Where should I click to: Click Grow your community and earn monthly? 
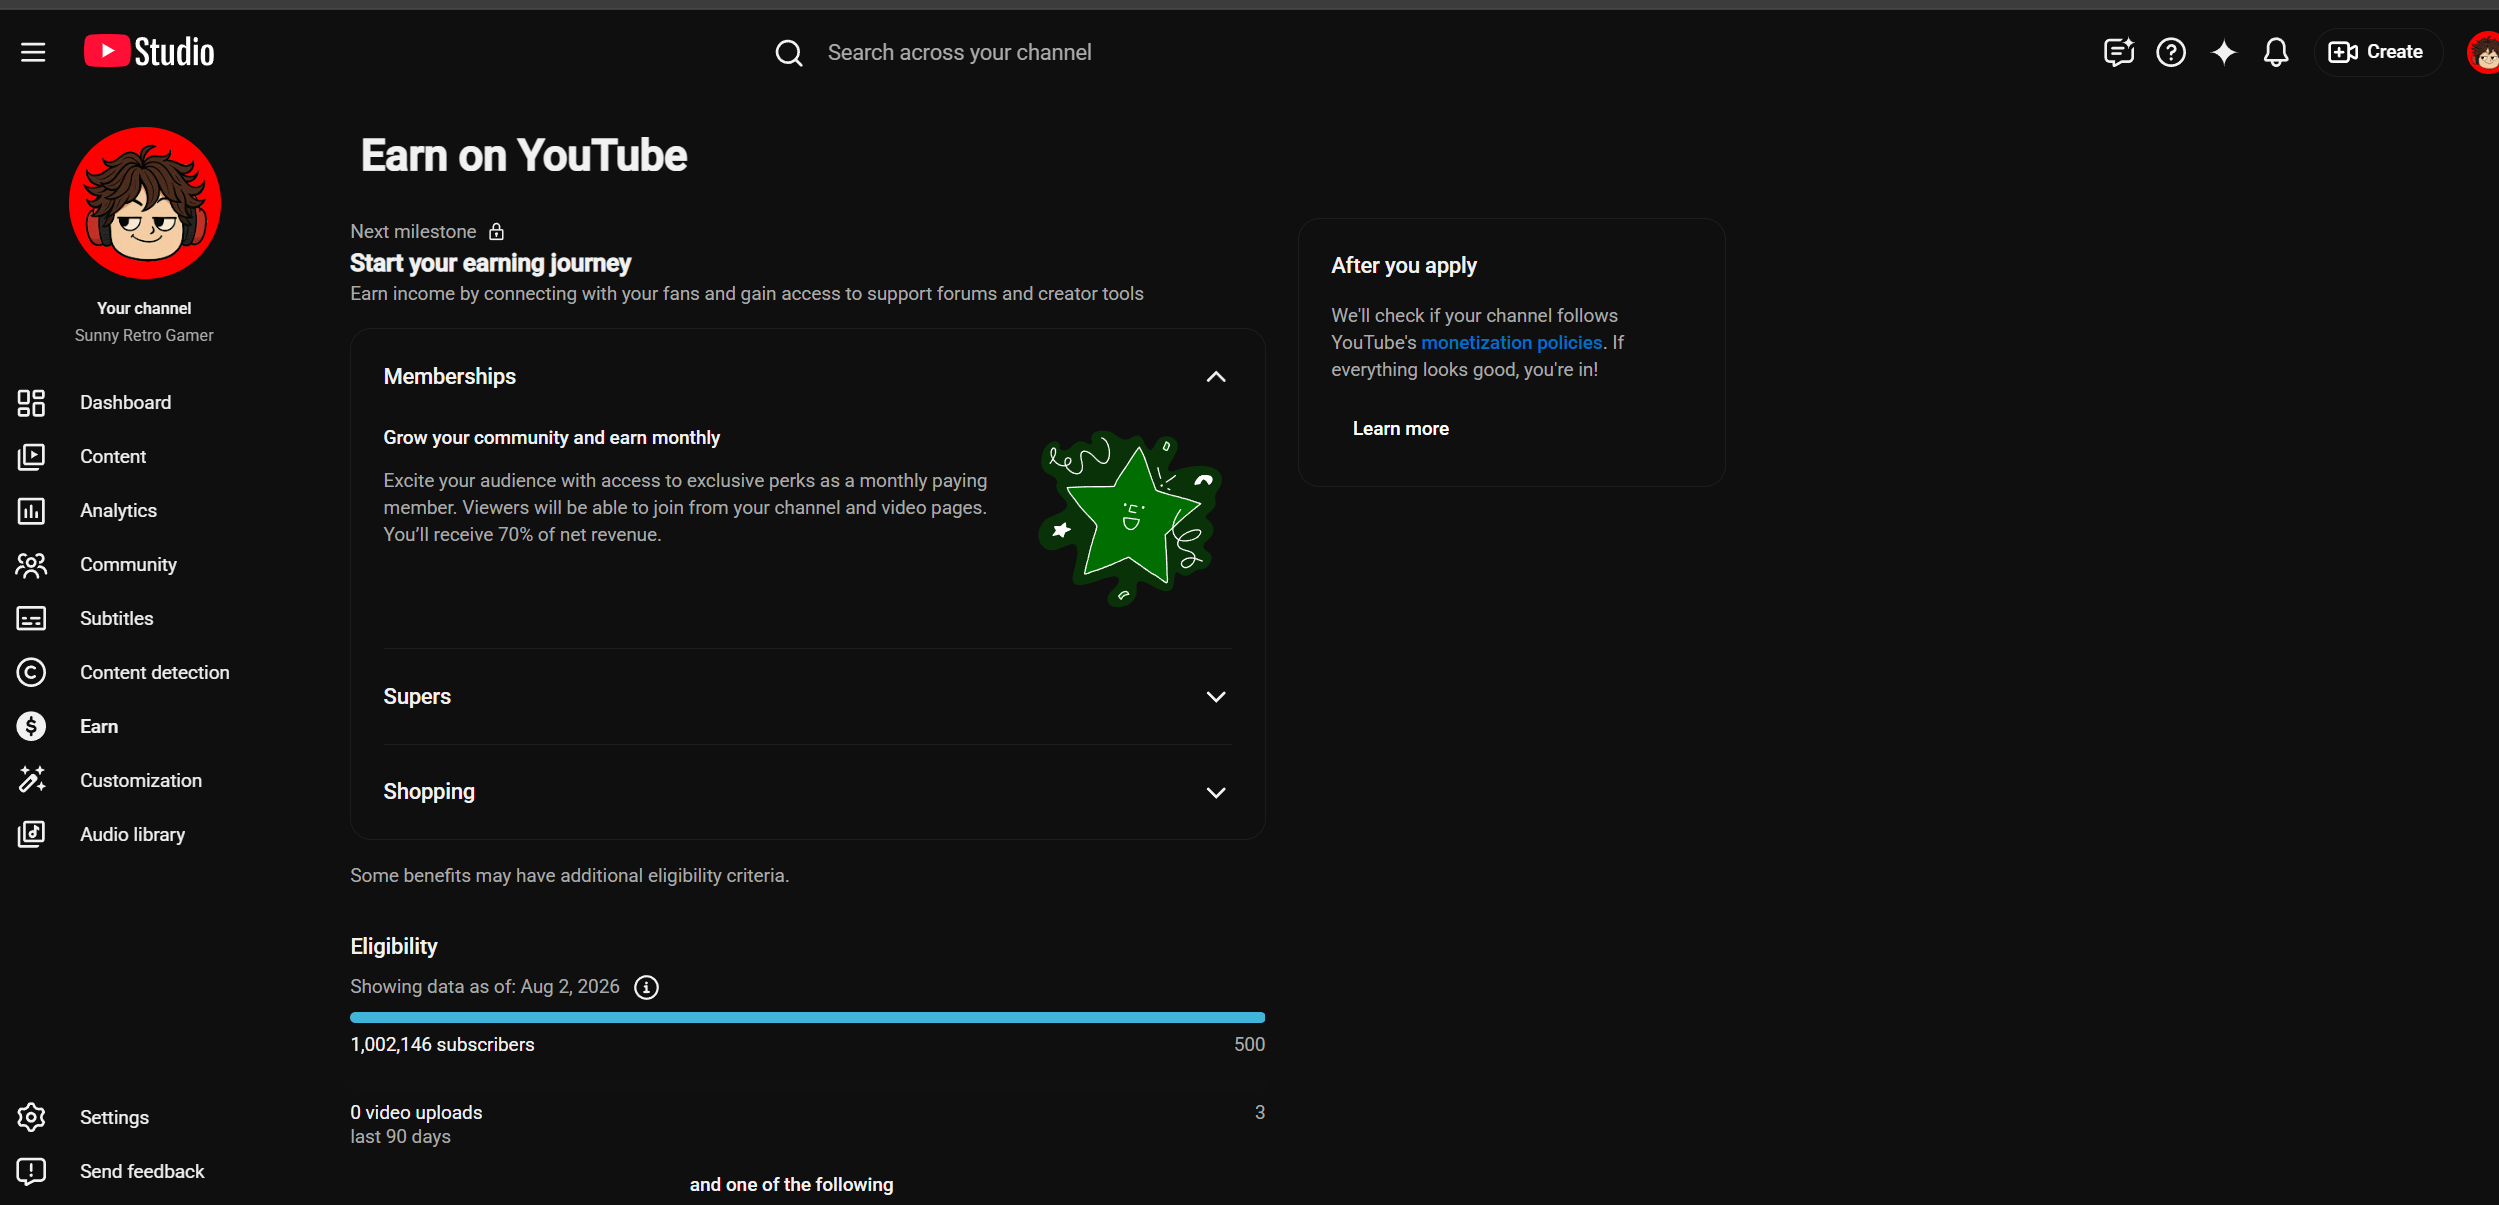click(x=551, y=438)
